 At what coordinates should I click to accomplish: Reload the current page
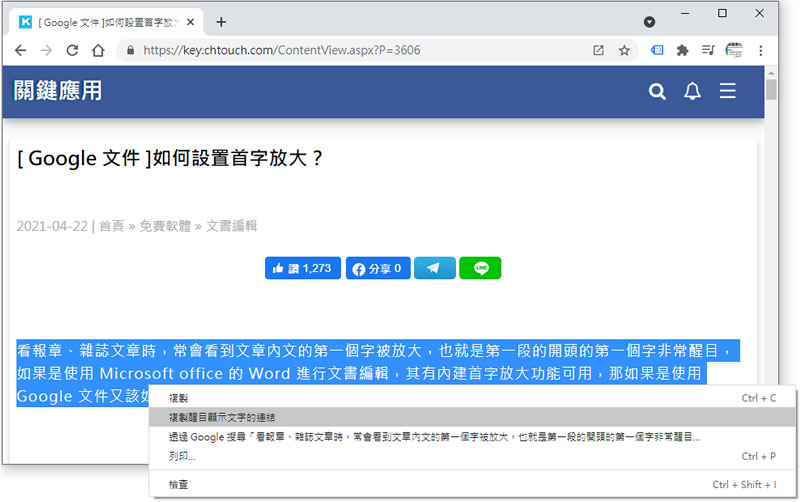72,51
